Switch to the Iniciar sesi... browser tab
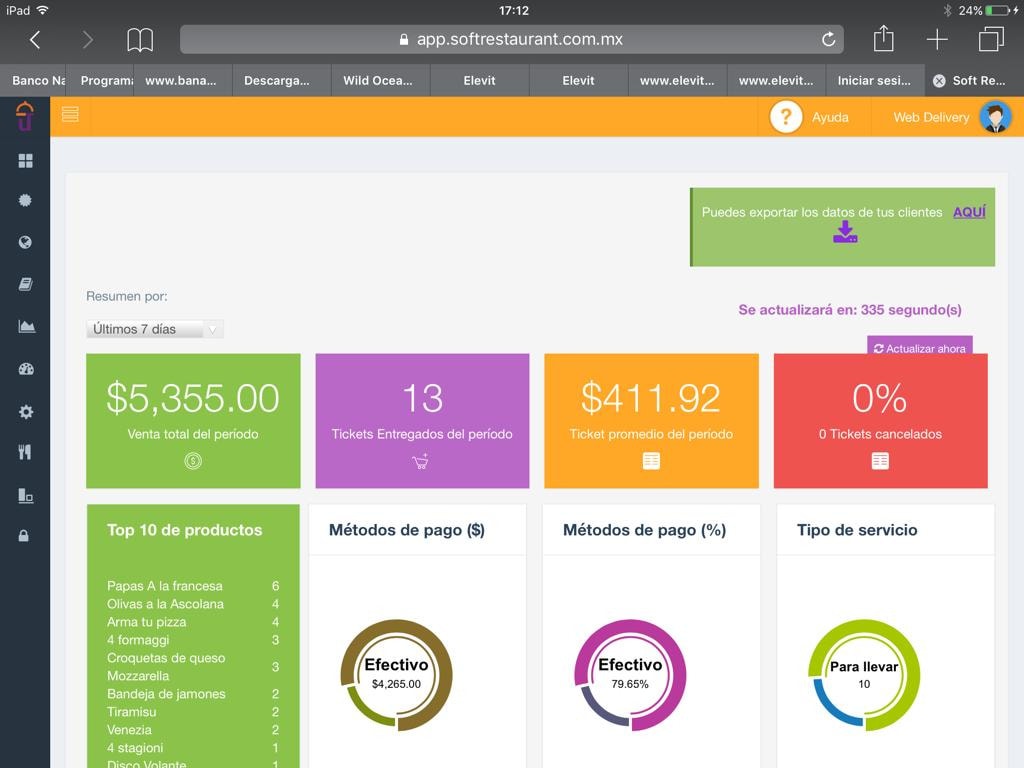This screenshot has width=1024, height=768. (x=875, y=81)
